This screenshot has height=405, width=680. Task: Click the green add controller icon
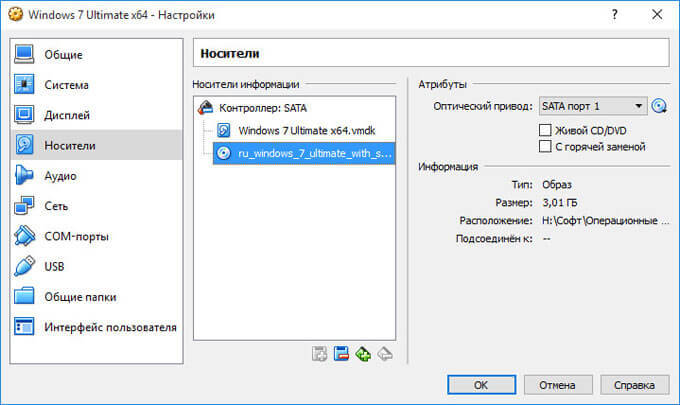point(363,353)
